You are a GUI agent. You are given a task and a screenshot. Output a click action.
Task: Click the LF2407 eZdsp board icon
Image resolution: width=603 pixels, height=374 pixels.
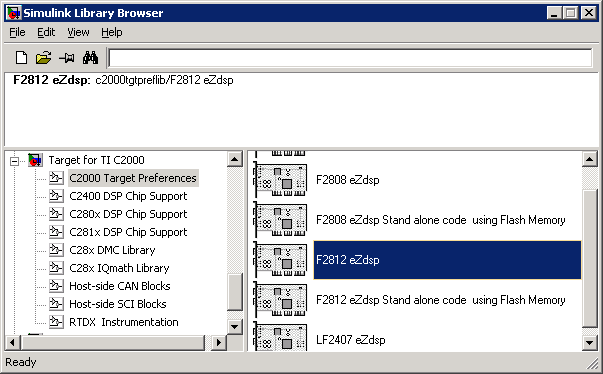click(x=280, y=337)
